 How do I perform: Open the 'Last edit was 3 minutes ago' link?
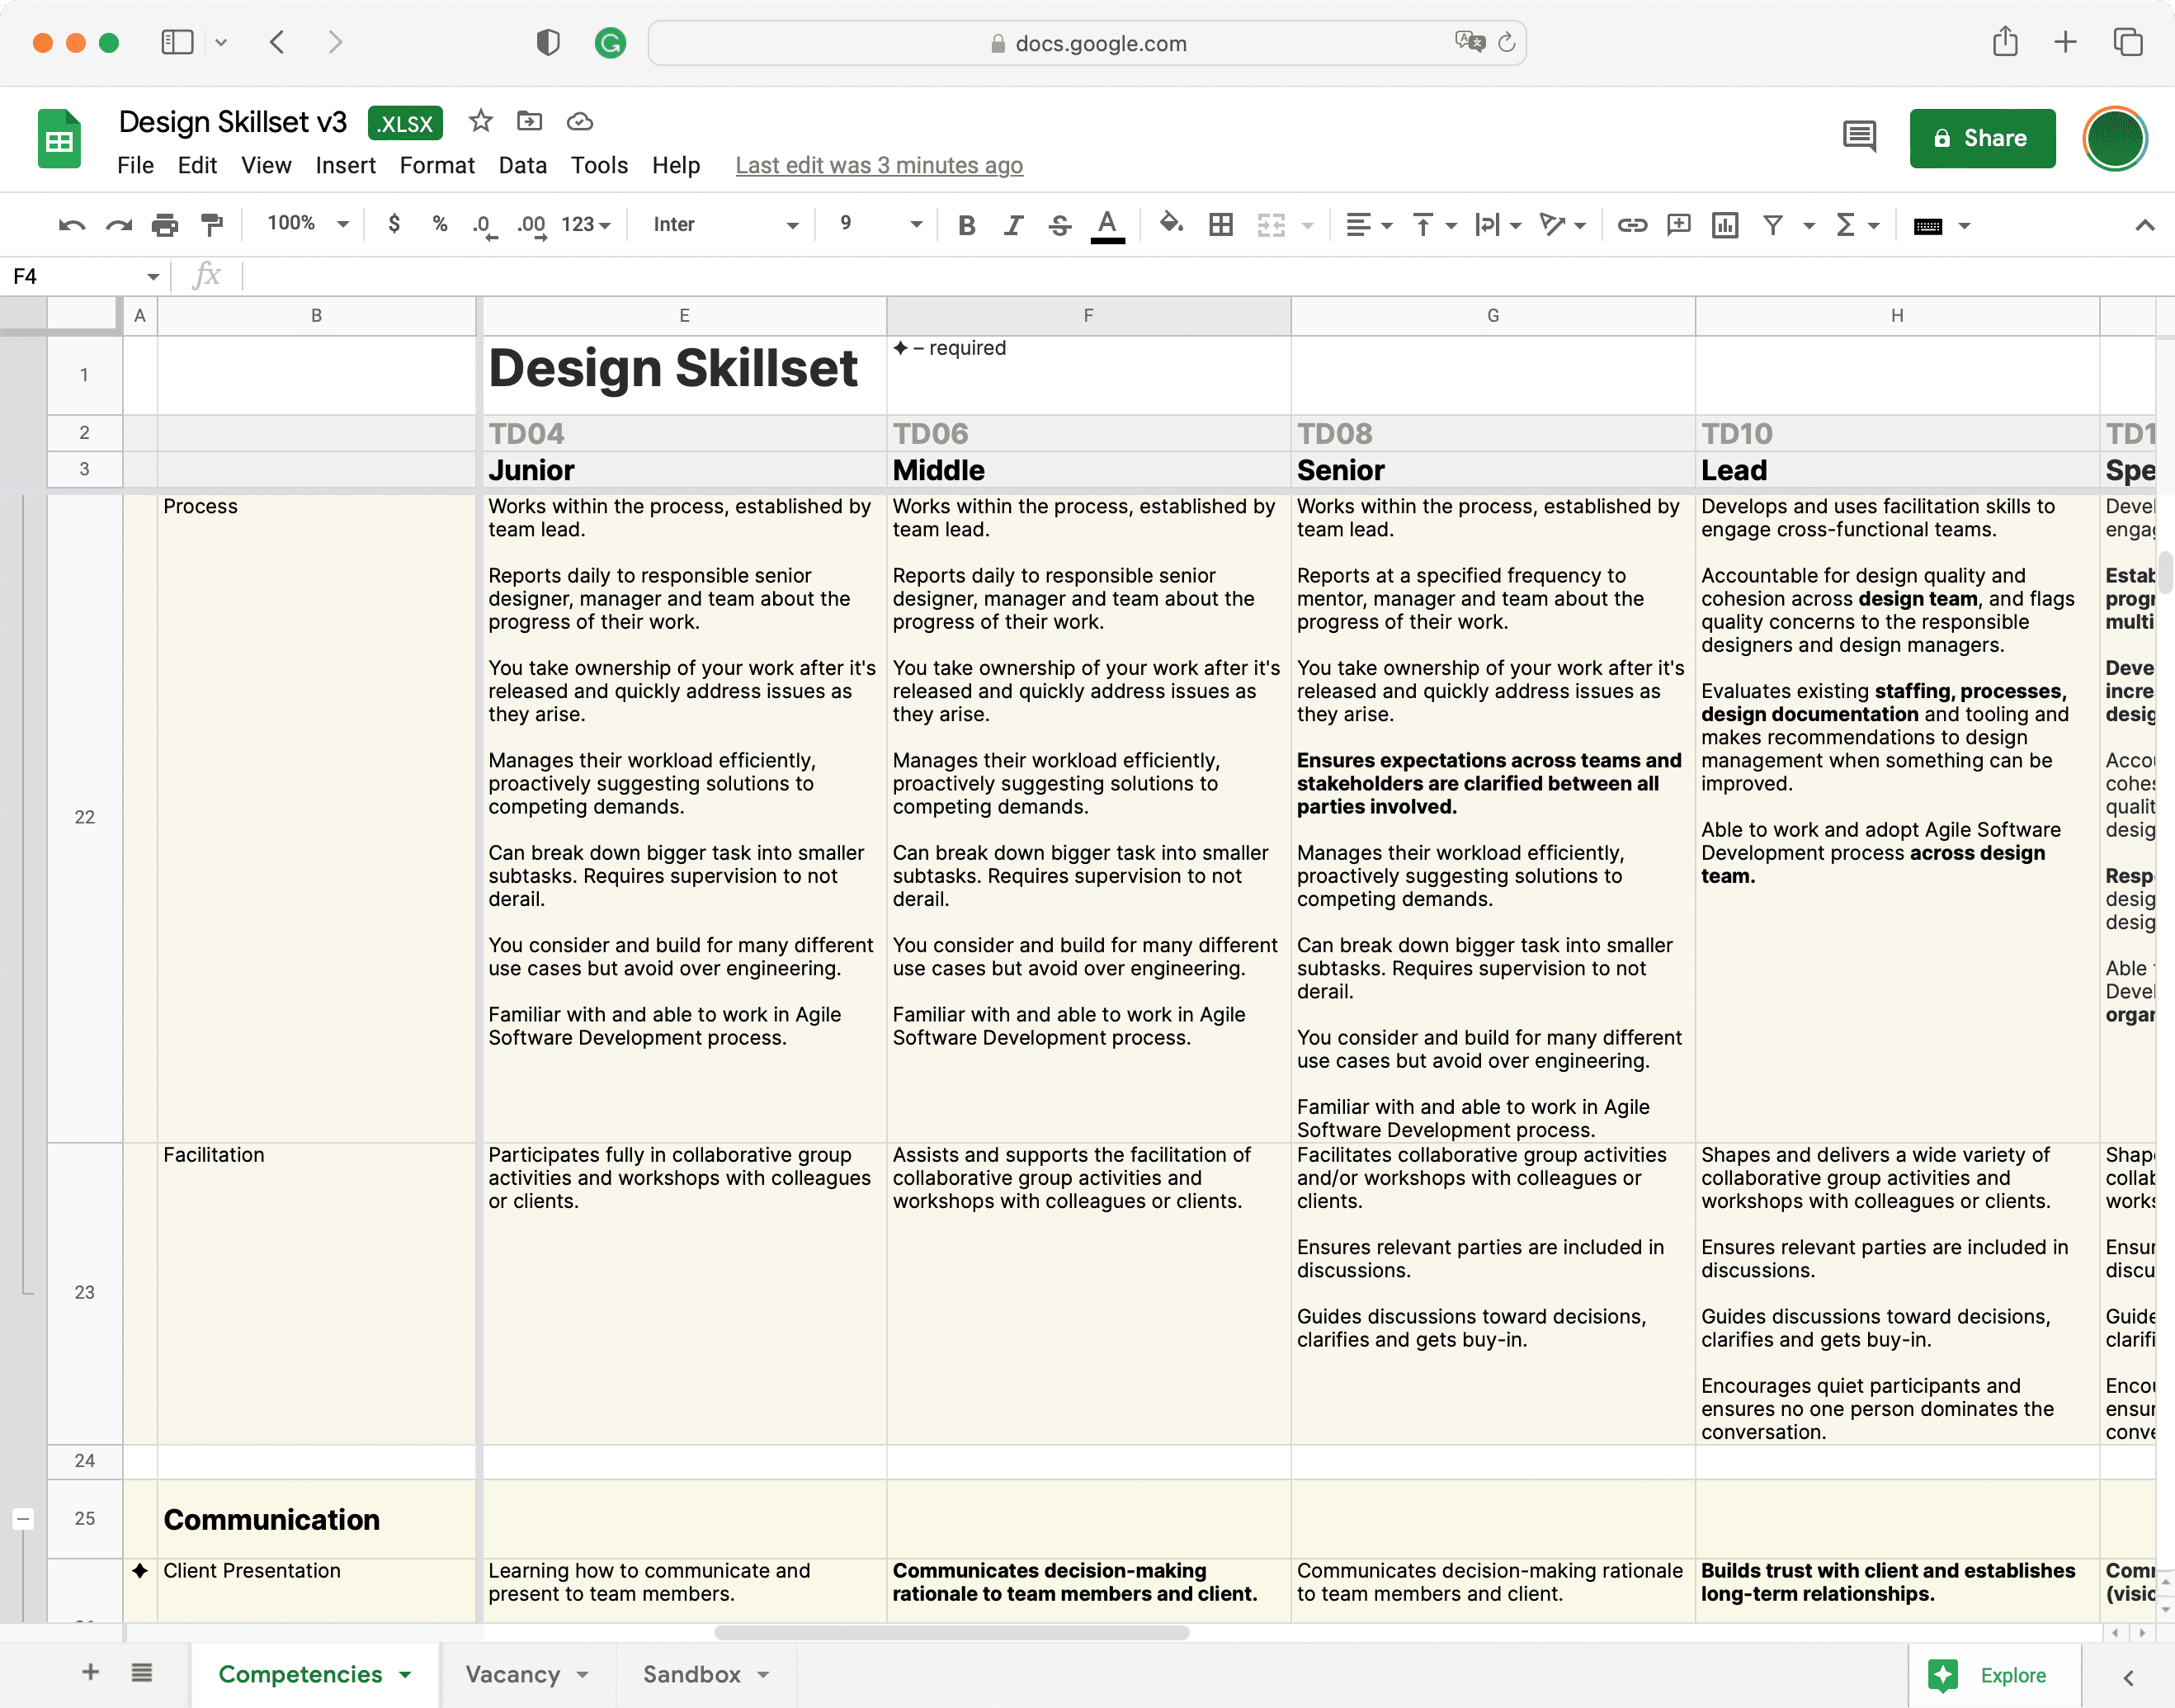pos(879,165)
